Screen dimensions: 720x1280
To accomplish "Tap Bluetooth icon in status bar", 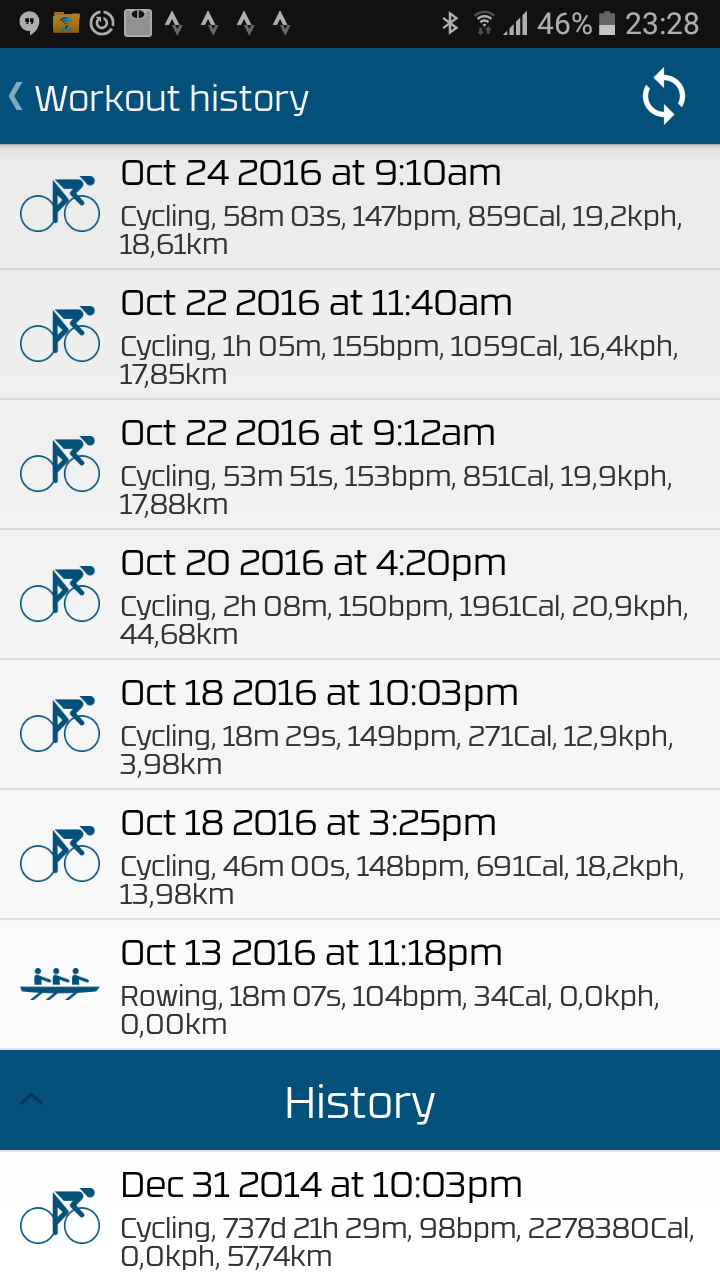I will point(450,23).
